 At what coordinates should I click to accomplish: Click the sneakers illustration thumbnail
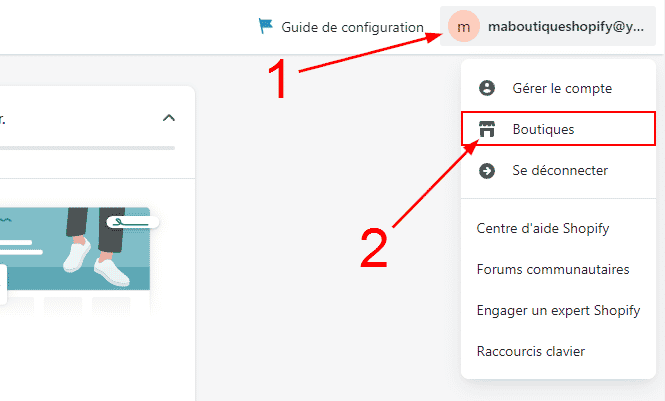(75, 249)
